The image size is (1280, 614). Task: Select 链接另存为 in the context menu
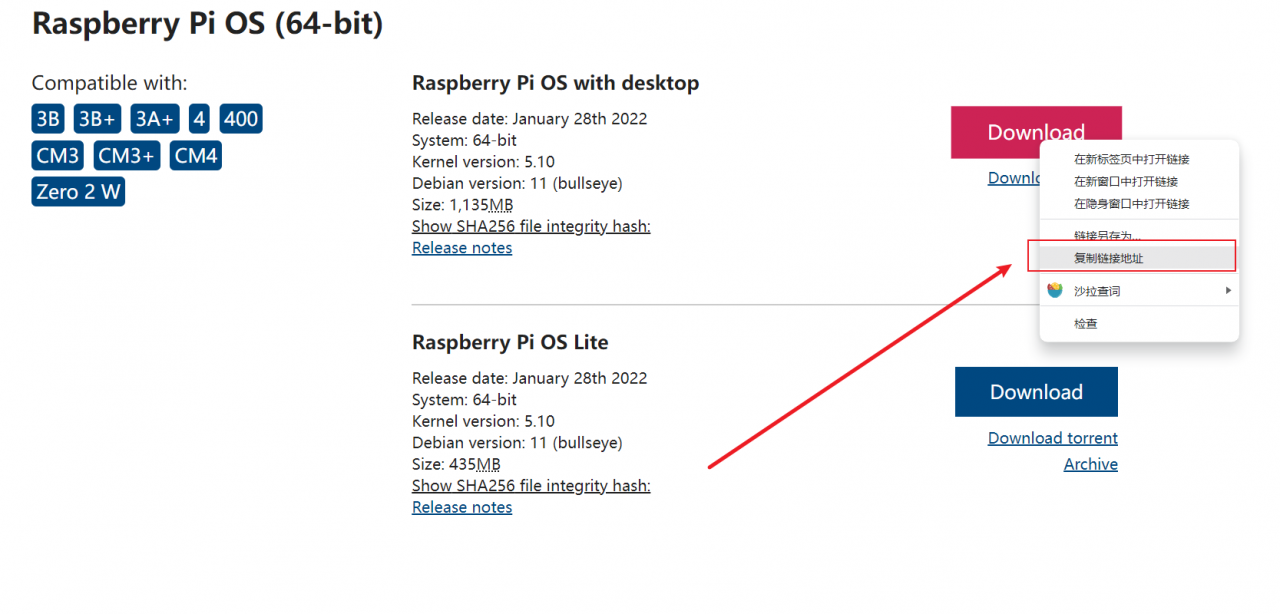pos(1107,236)
